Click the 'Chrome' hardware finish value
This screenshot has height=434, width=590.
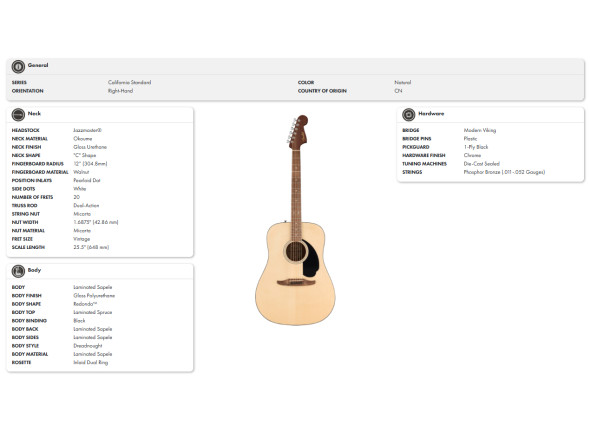tap(472, 155)
